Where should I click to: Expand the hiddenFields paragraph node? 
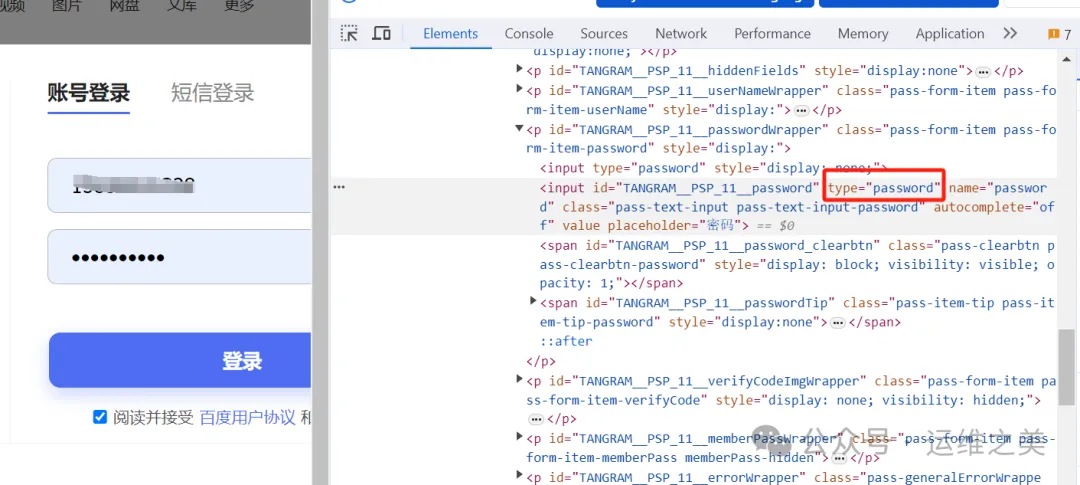click(519, 70)
